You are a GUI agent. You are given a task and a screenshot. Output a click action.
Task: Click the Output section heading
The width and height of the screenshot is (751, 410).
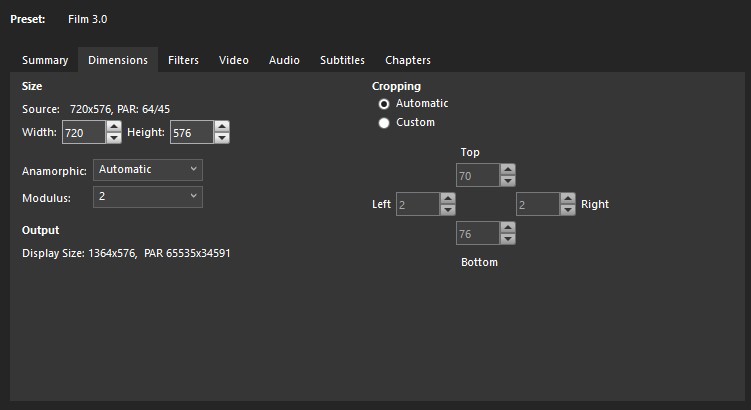click(41, 230)
